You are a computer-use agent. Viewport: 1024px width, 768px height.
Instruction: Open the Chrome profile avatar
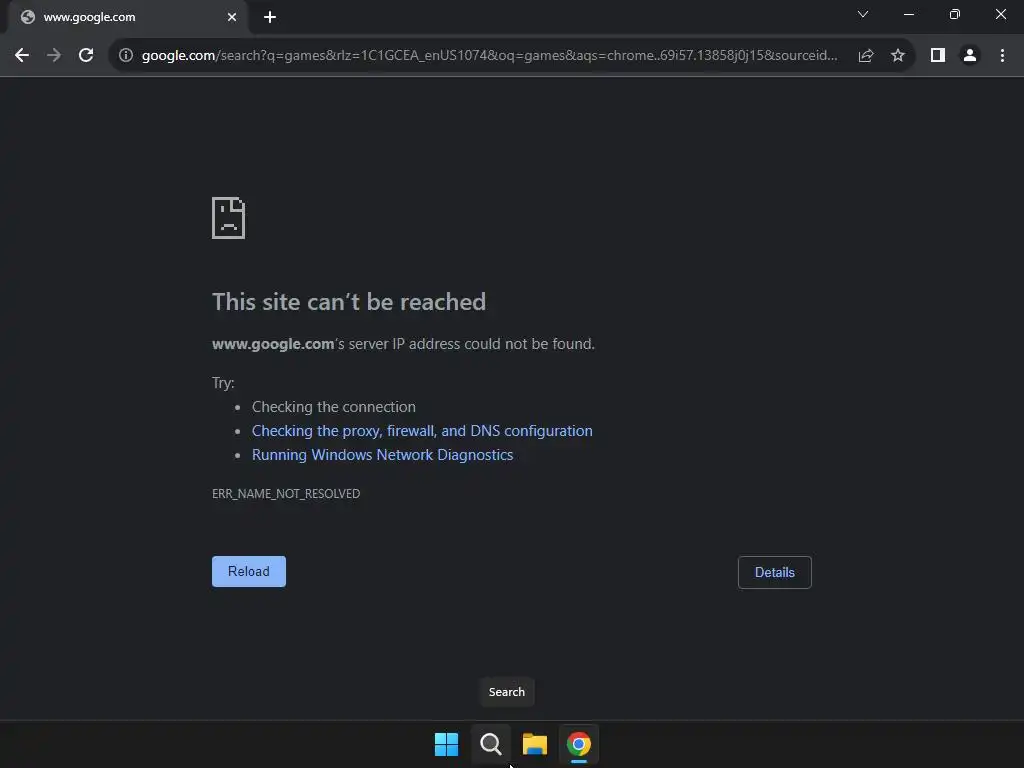coord(970,56)
